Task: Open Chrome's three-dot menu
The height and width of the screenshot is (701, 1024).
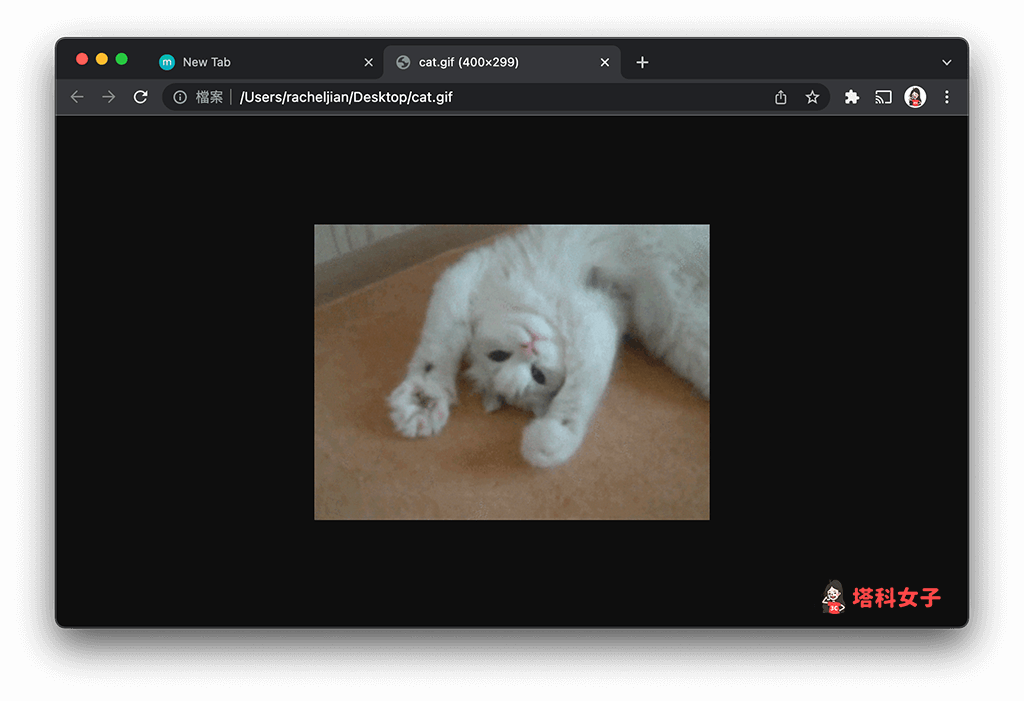Action: [x=947, y=97]
